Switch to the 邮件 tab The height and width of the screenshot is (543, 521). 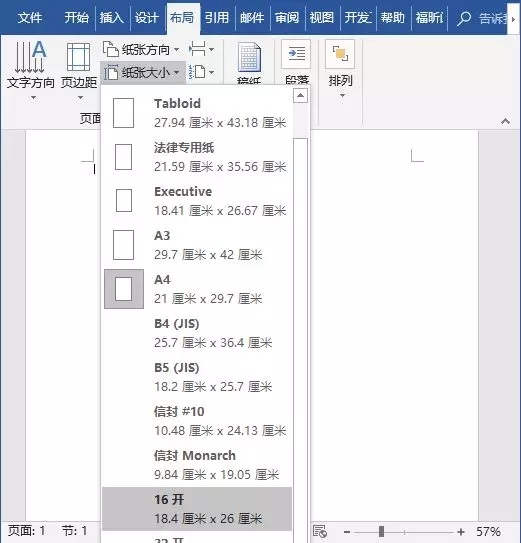(x=252, y=17)
